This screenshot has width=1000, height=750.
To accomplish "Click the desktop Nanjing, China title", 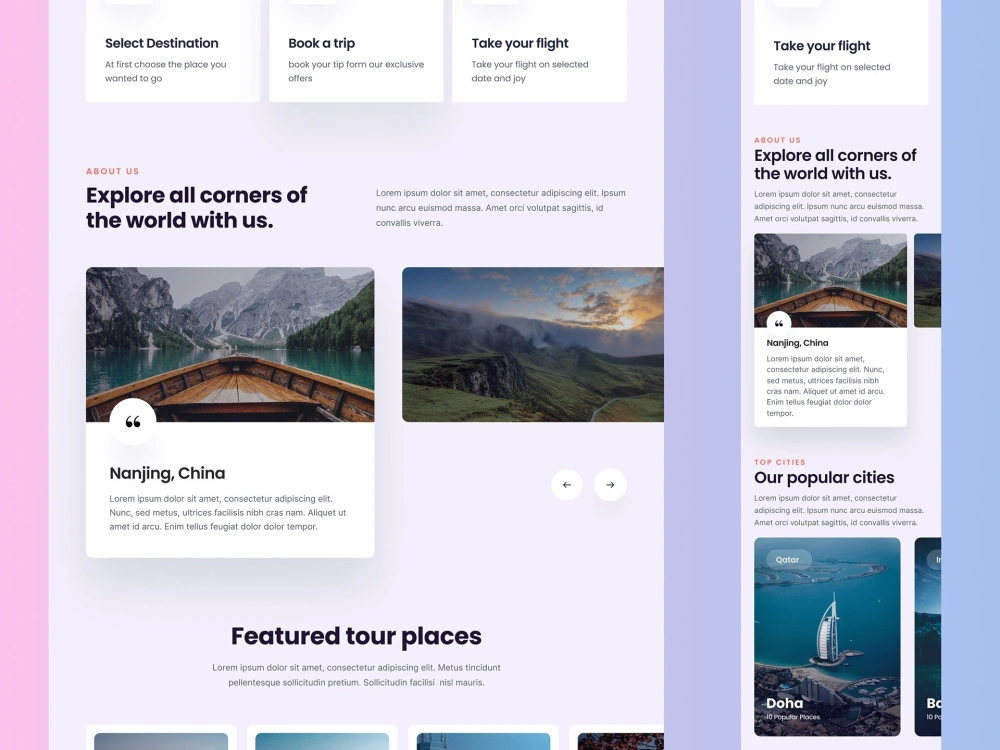I will pyautogui.click(x=167, y=473).
